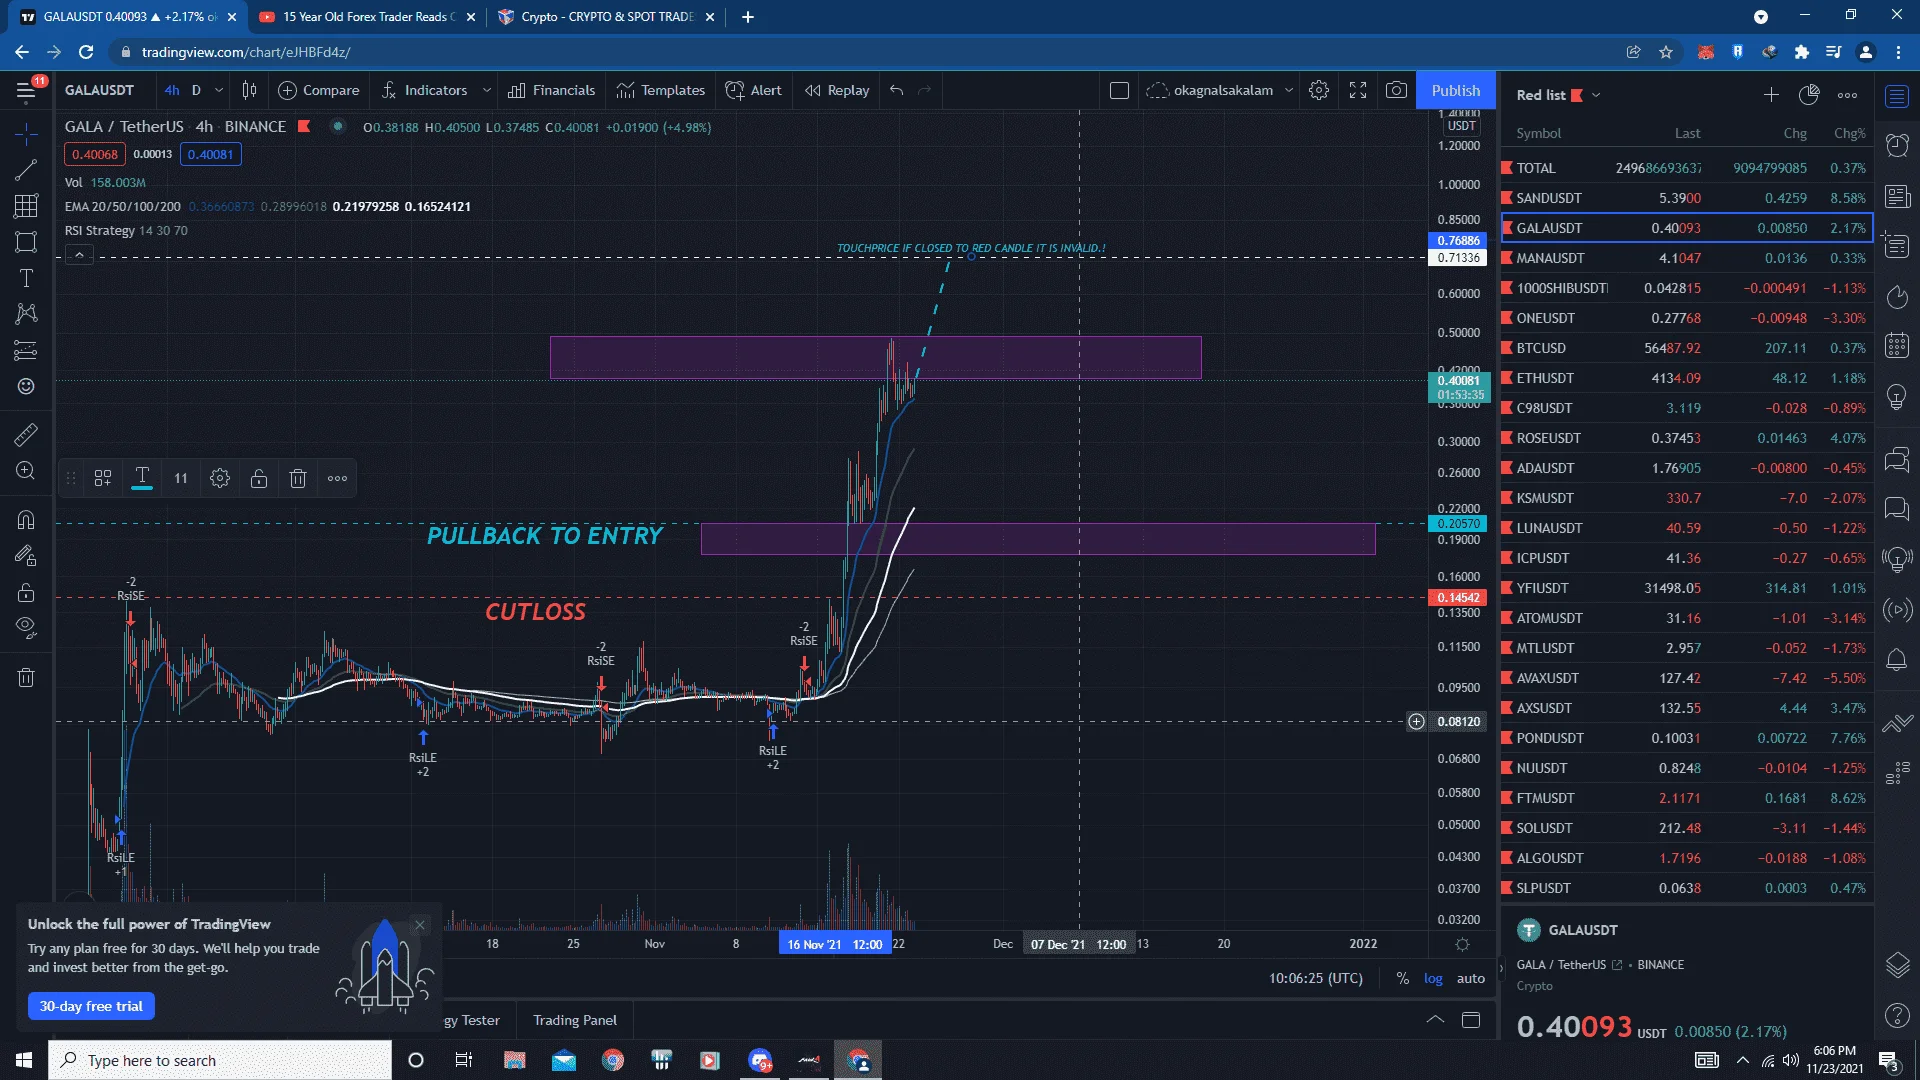This screenshot has width=1920, height=1080.
Task: Switch chart to fullscreen mode
Action: point(1358,90)
